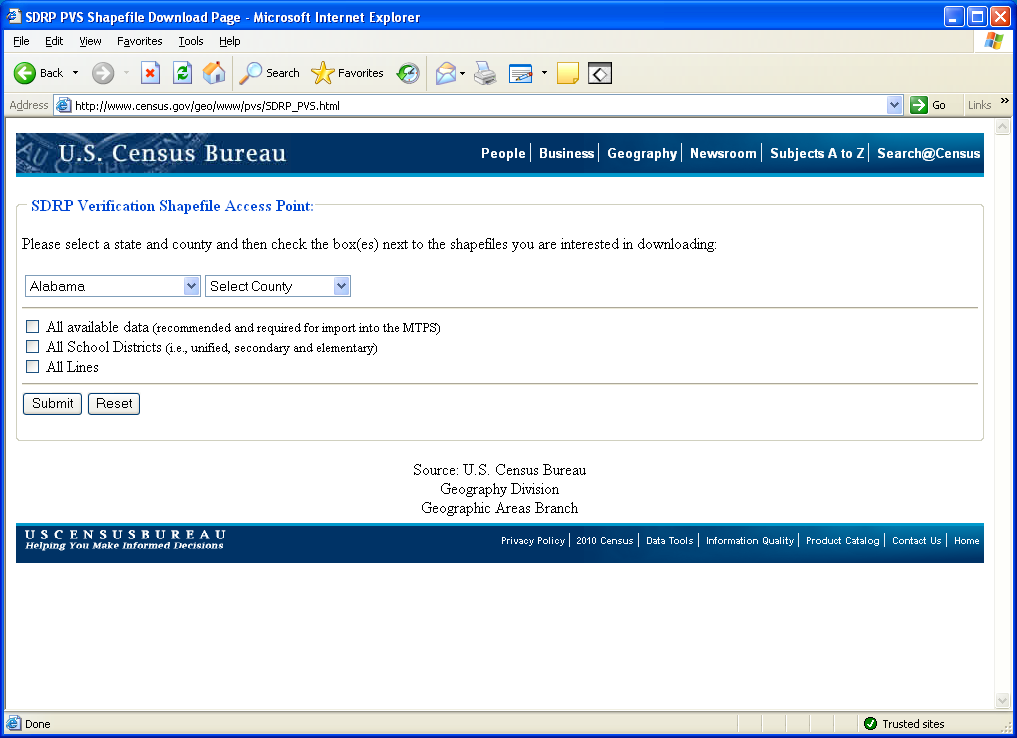Screen dimensions: 1017x738
Task: Open the Edit button dropdown arrow
Action: 544,73
